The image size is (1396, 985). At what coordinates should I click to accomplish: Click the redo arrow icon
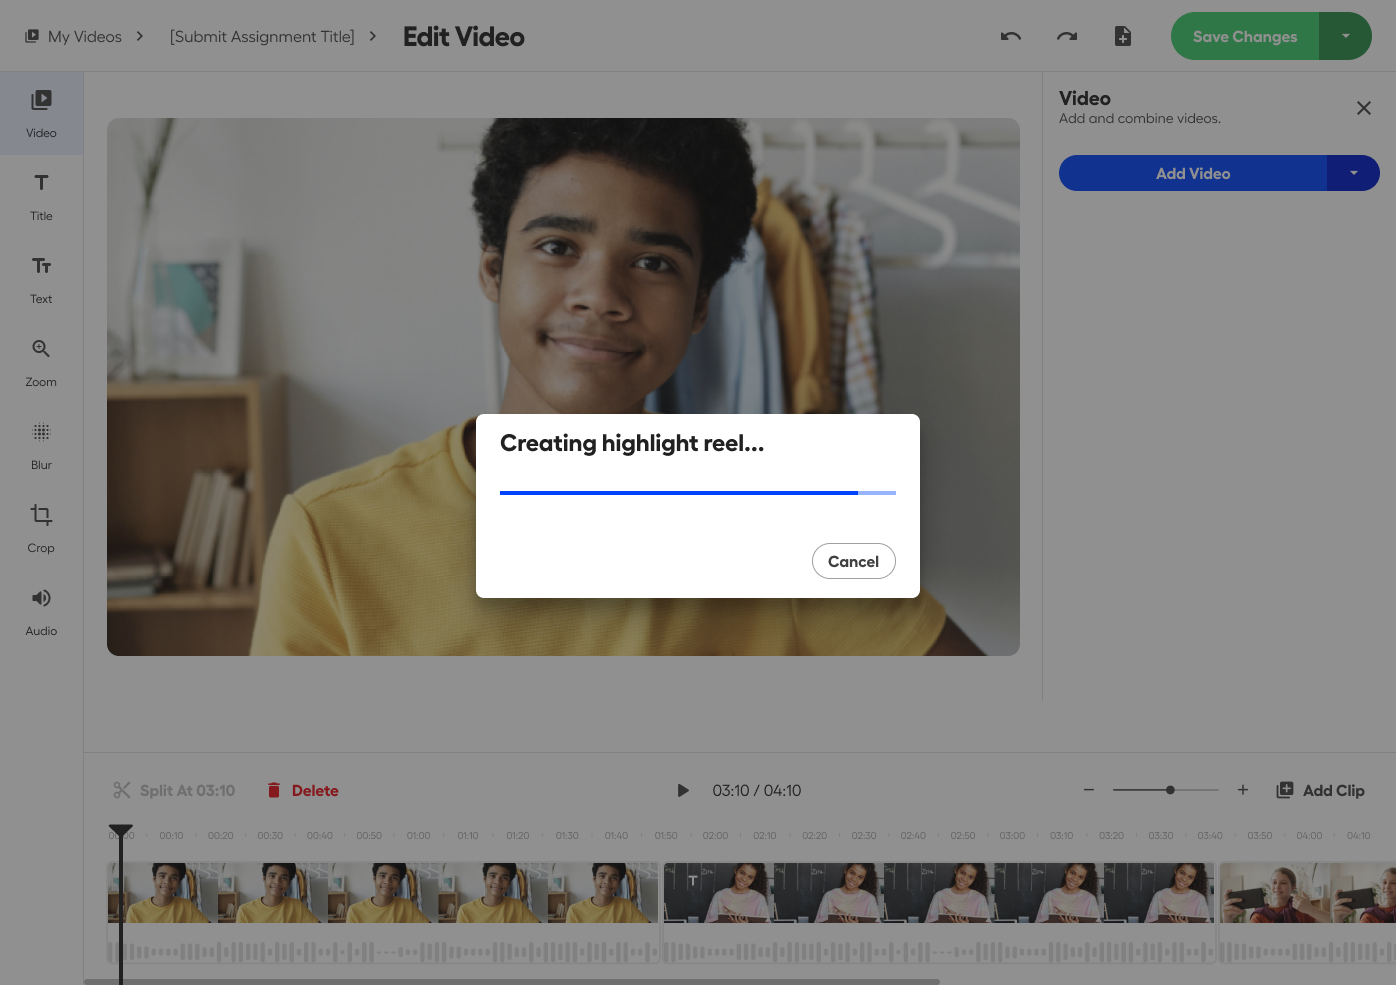click(1067, 37)
